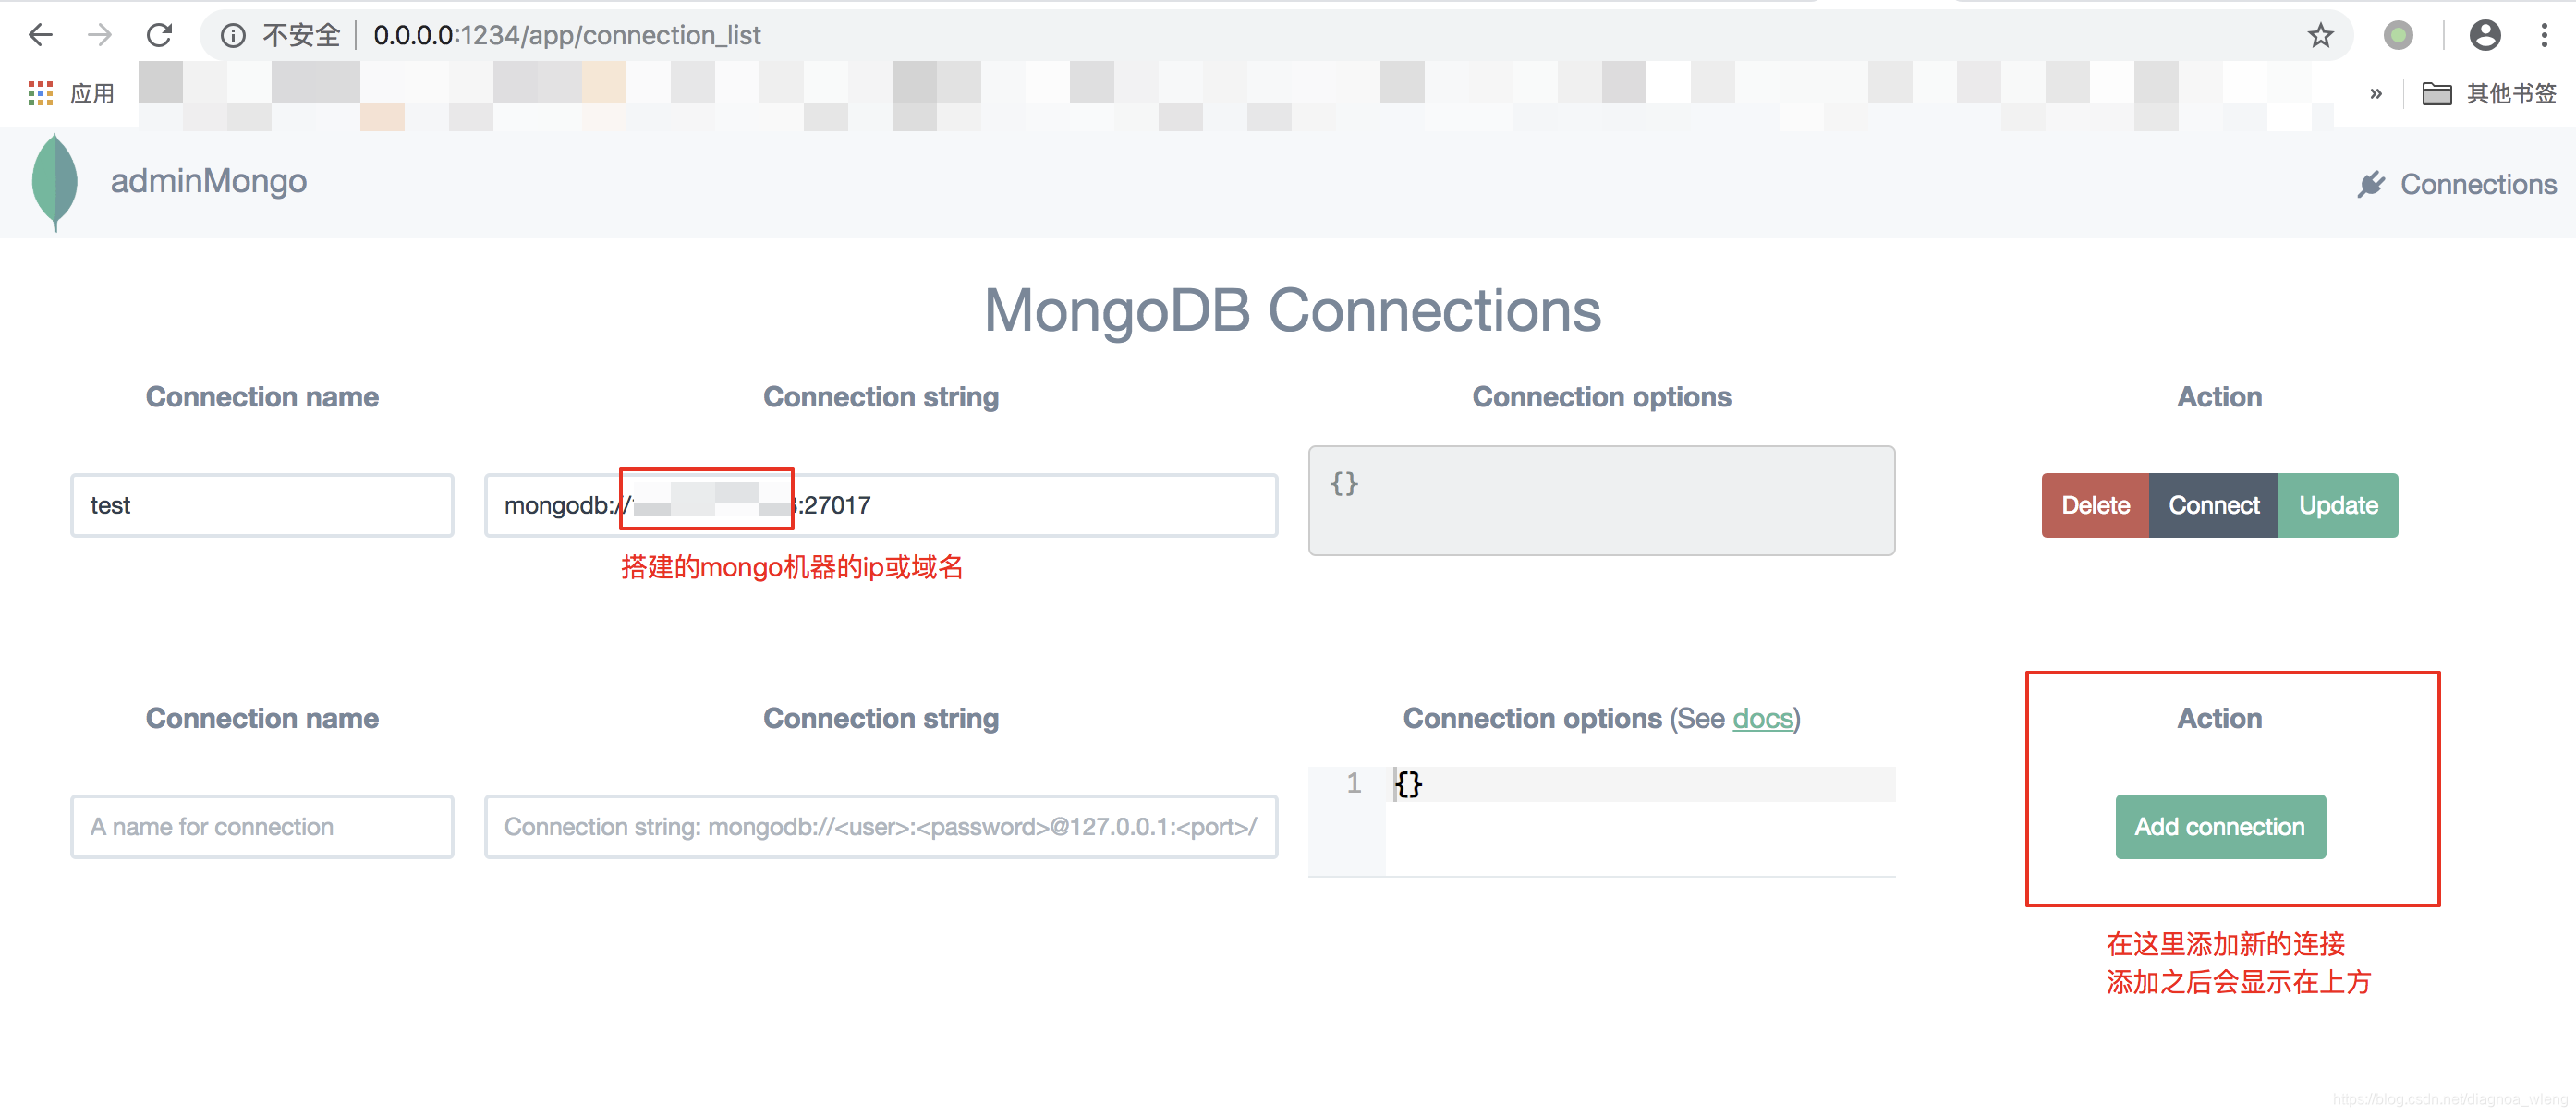Bookmark this page with the star icon
This screenshot has height=1116, width=2576.
pos(2320,36)
